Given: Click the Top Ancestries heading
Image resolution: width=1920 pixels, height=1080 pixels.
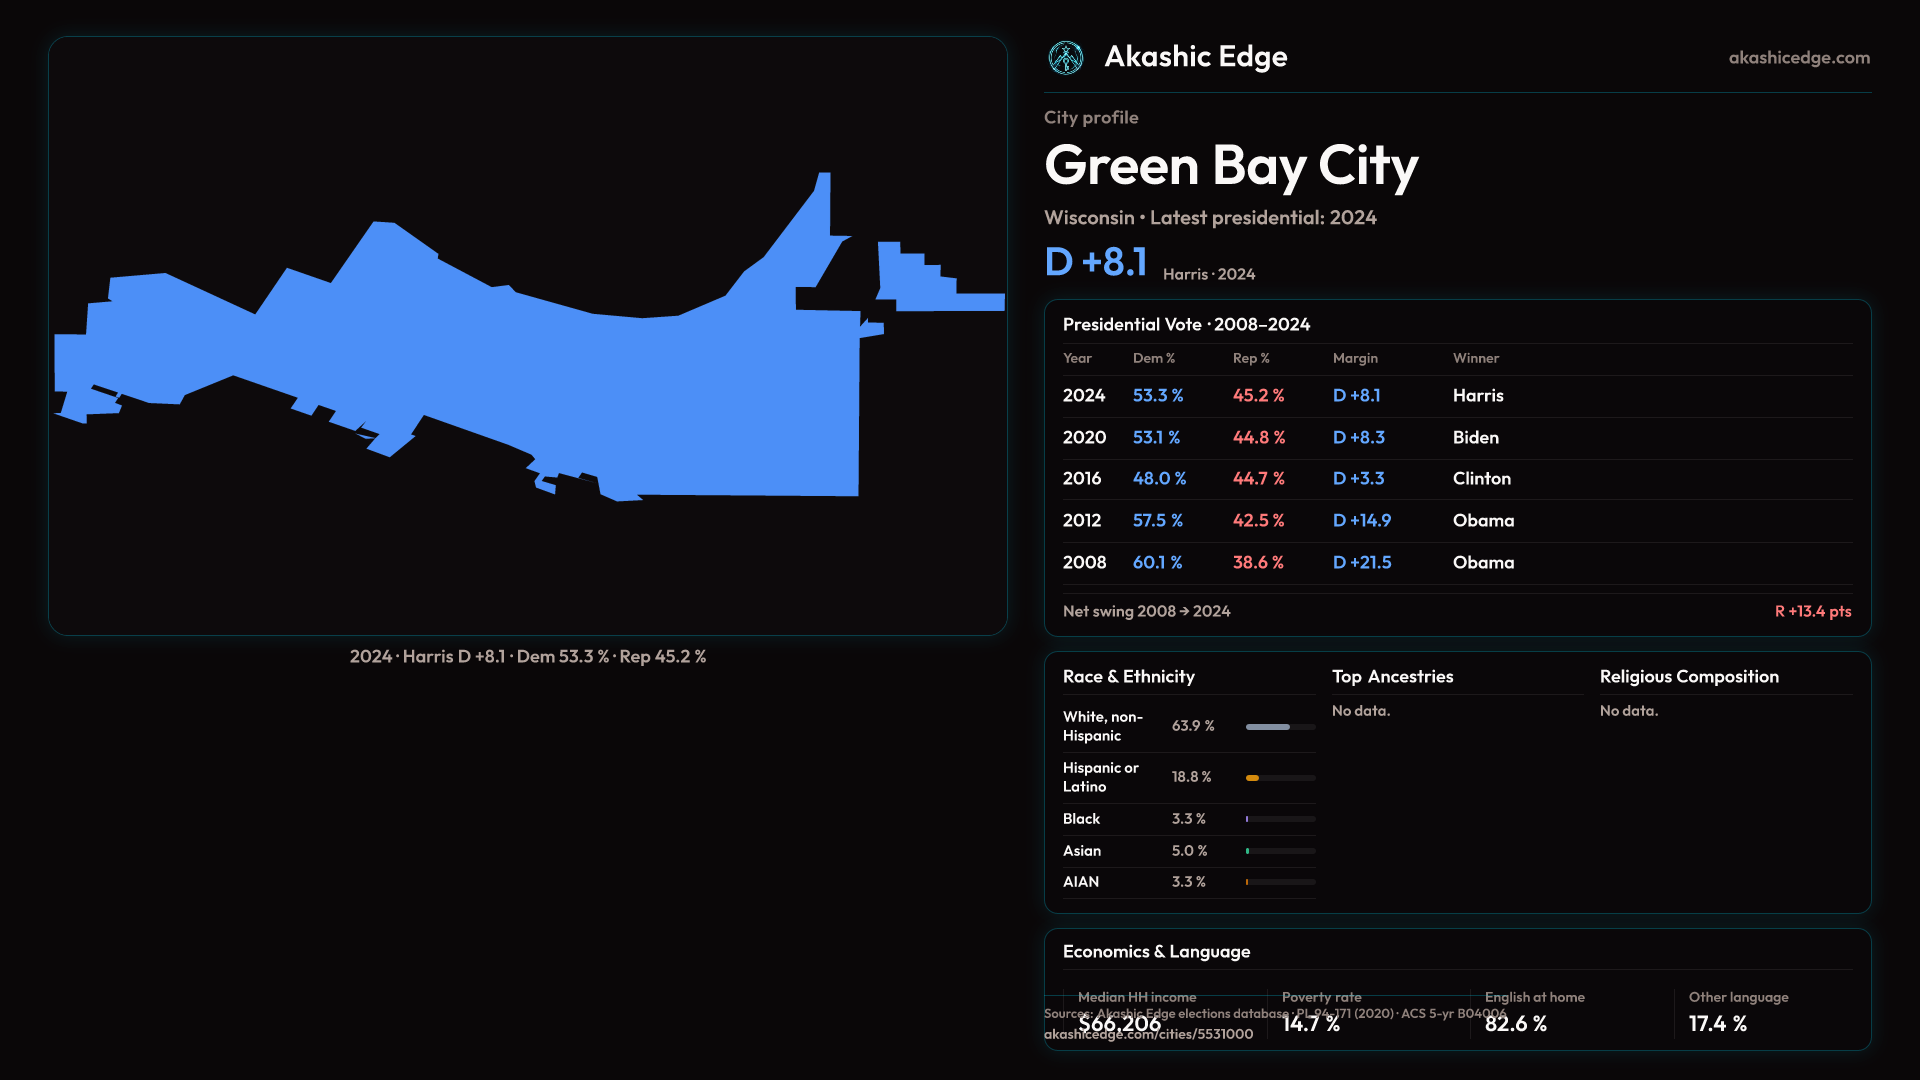Looking at the screenshot, I should (1392, 677).
